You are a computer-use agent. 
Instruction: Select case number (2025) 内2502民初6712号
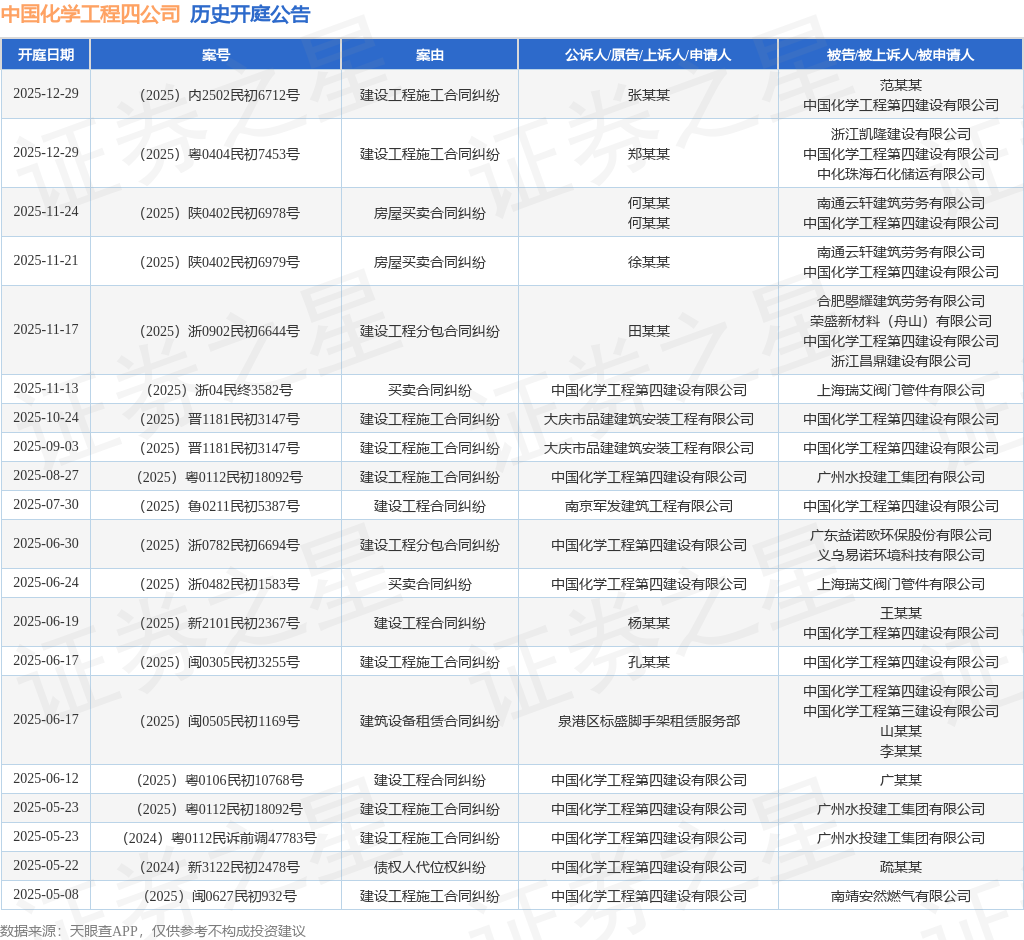(219, 95)
